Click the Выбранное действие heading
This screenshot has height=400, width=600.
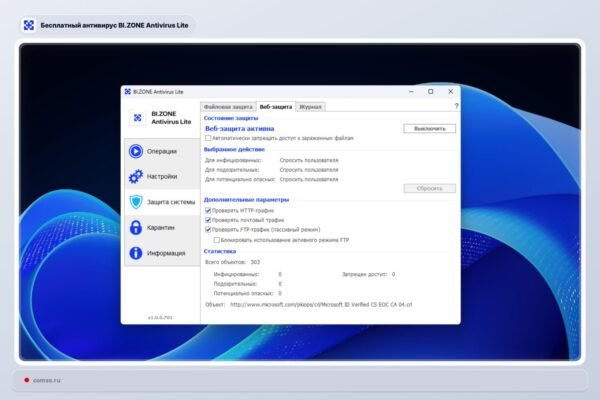[x=234, y=149]
